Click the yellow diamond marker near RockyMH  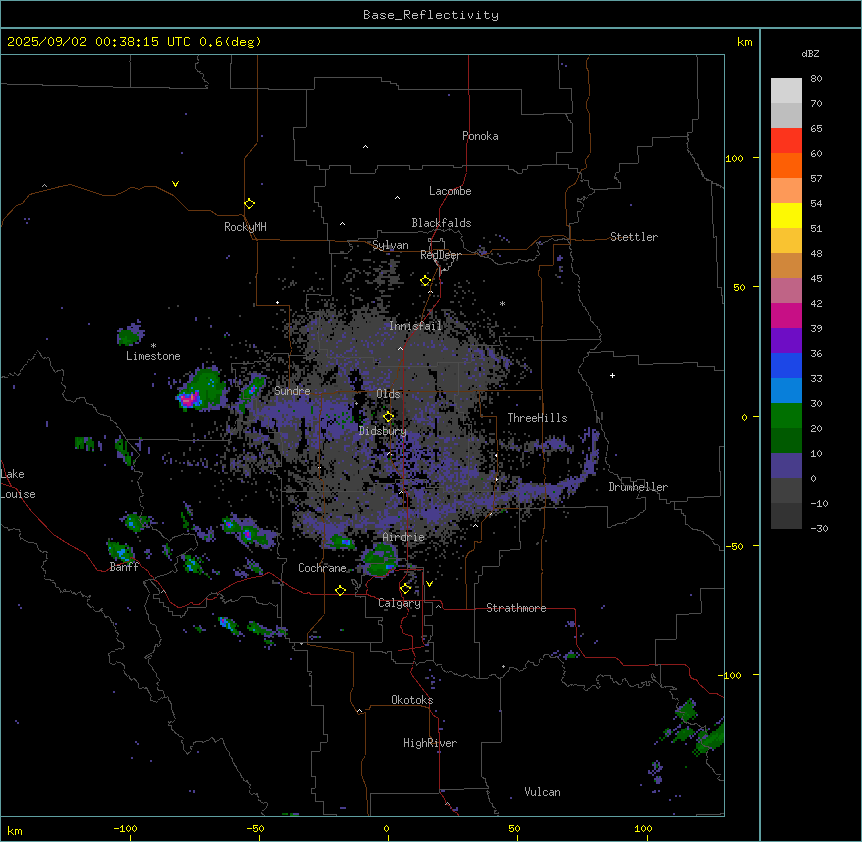(249, 204)
